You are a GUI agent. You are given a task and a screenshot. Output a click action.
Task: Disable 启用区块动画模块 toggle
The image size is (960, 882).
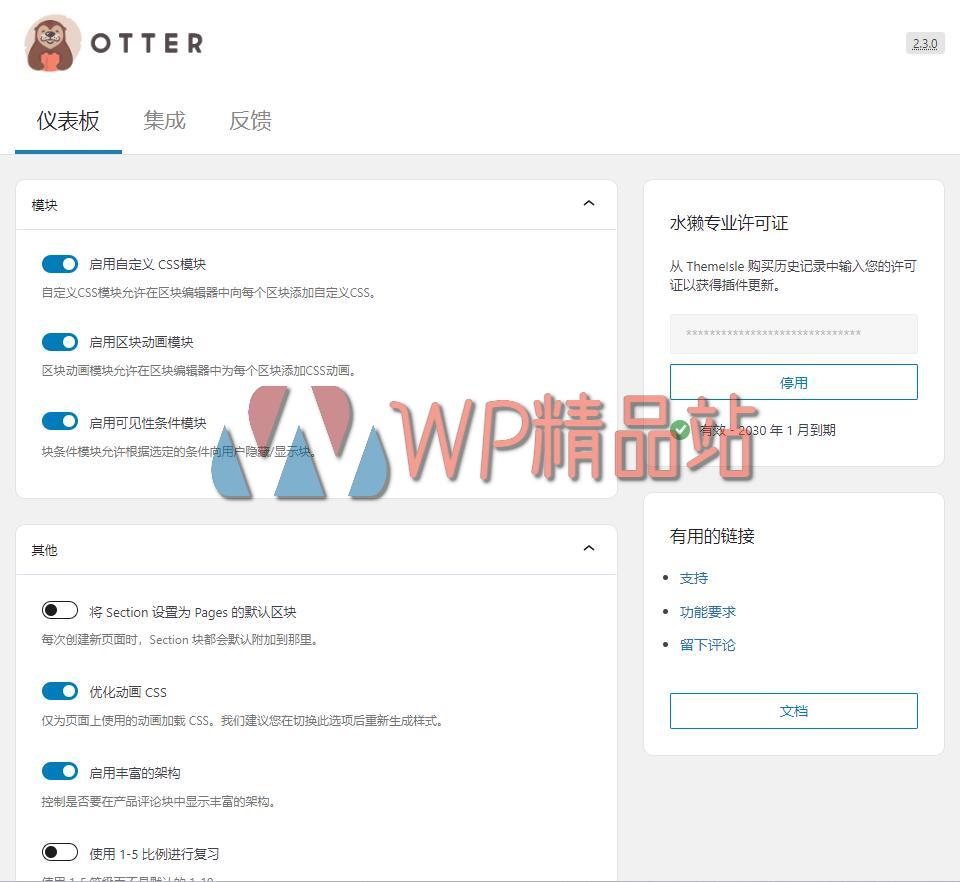tap(59, 341)
